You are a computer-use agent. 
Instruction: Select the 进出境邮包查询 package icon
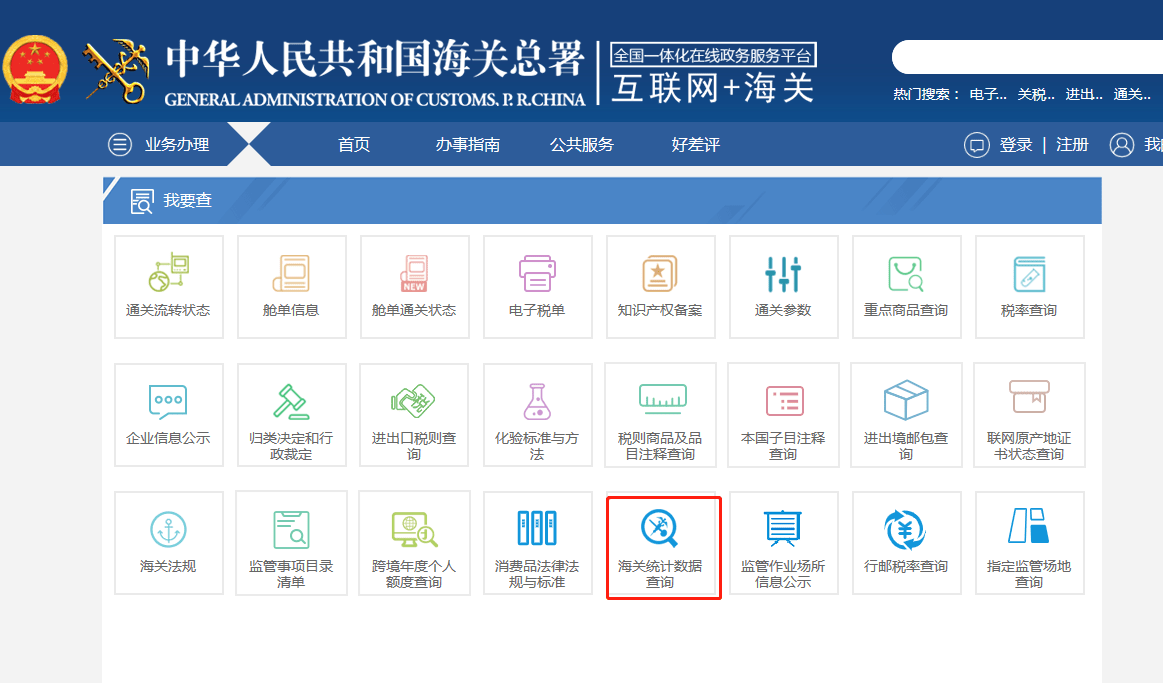(906, 415)
